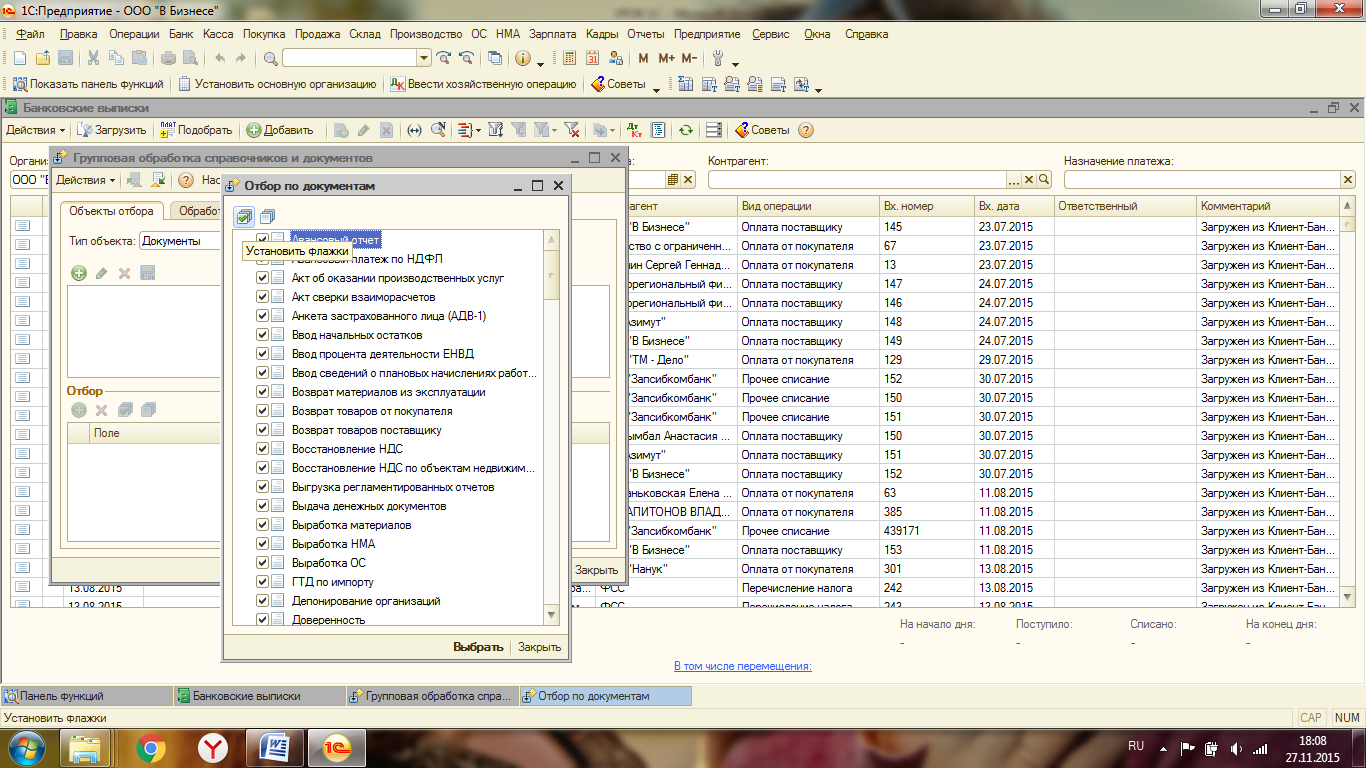
Task: Click Загрузить button in Банковские выписки
Action: coord(112,130)
